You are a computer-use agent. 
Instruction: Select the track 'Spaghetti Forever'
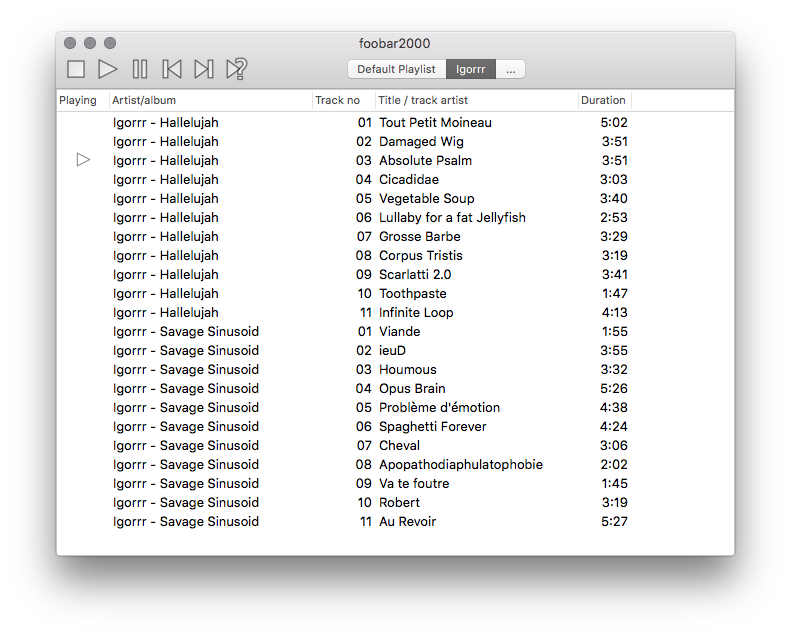433,427
